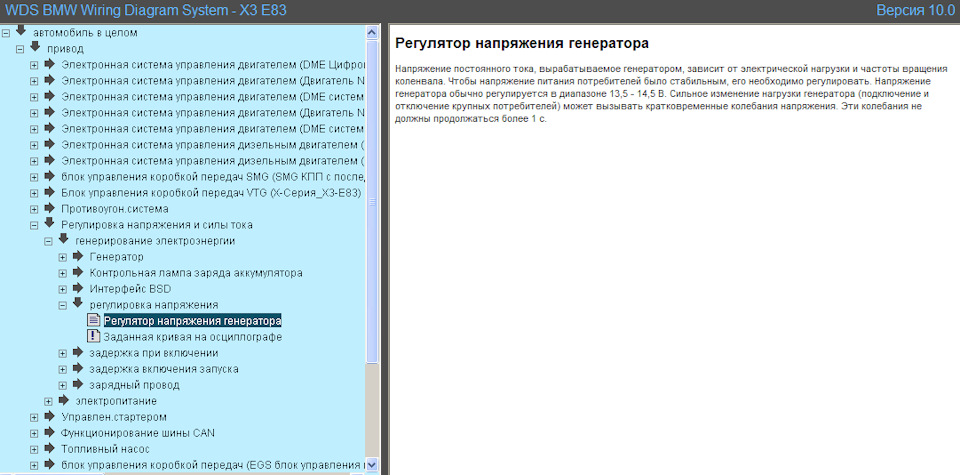Select the Противоугон.система label
Screen dimensions: 960x475
click(115, 209)
